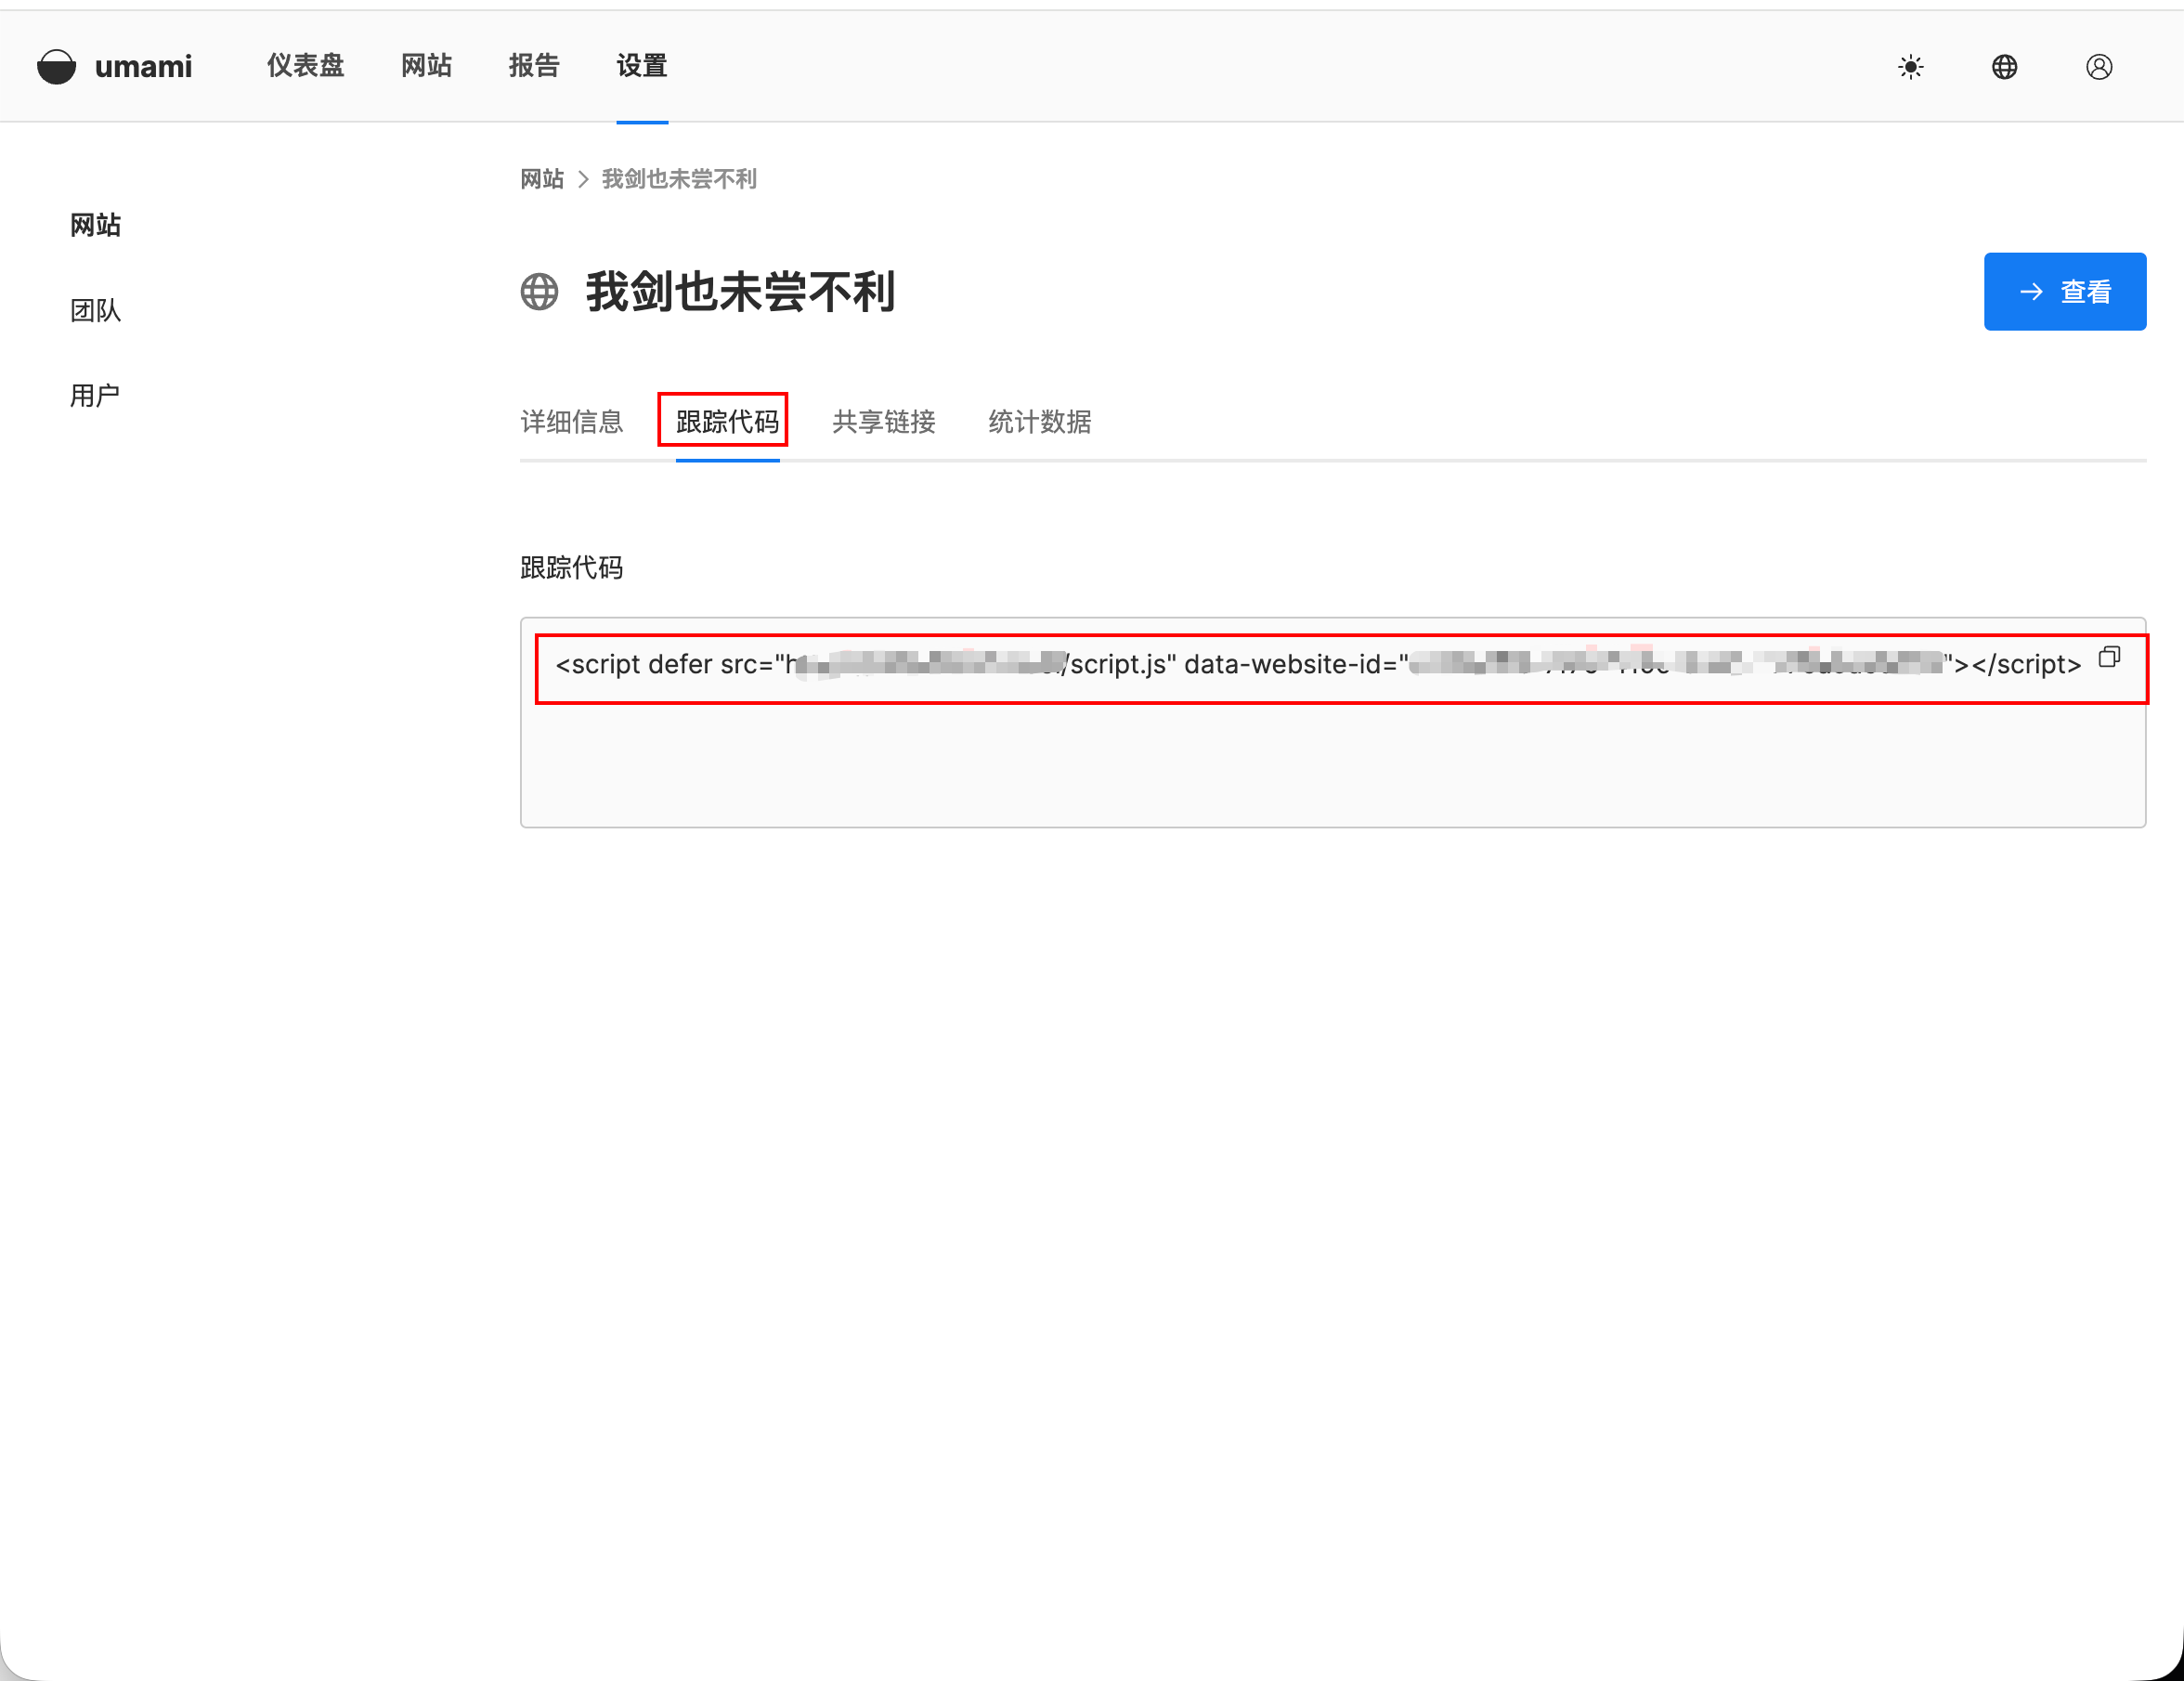Screen dimensions: 2184x1681
Task: Select 用户 in the sidebar
Action: (95, 395)
